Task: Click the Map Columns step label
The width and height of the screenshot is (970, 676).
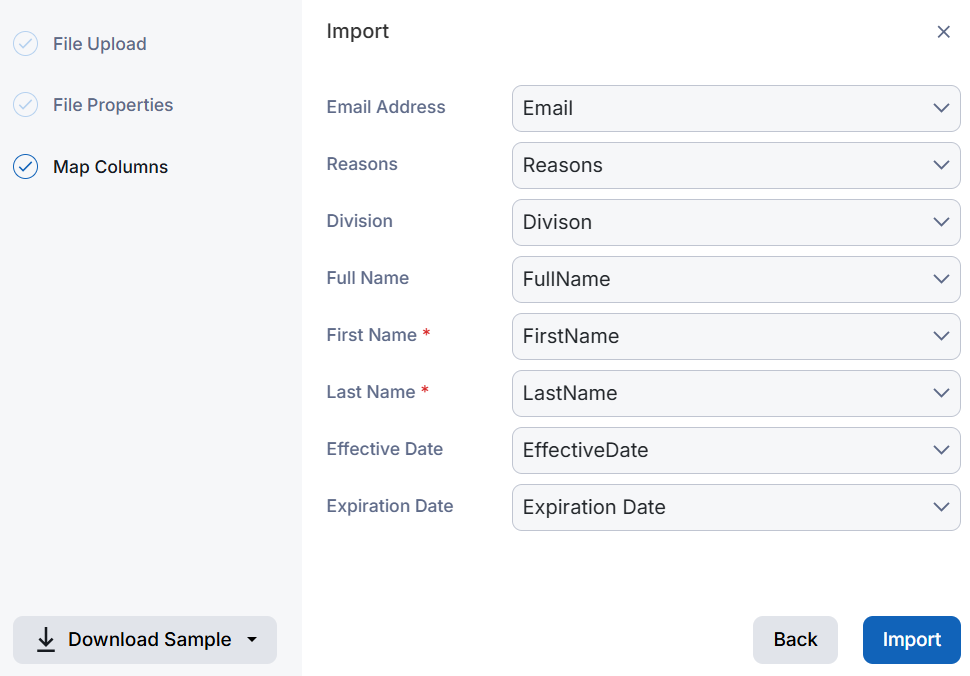Action: point(110,166)
